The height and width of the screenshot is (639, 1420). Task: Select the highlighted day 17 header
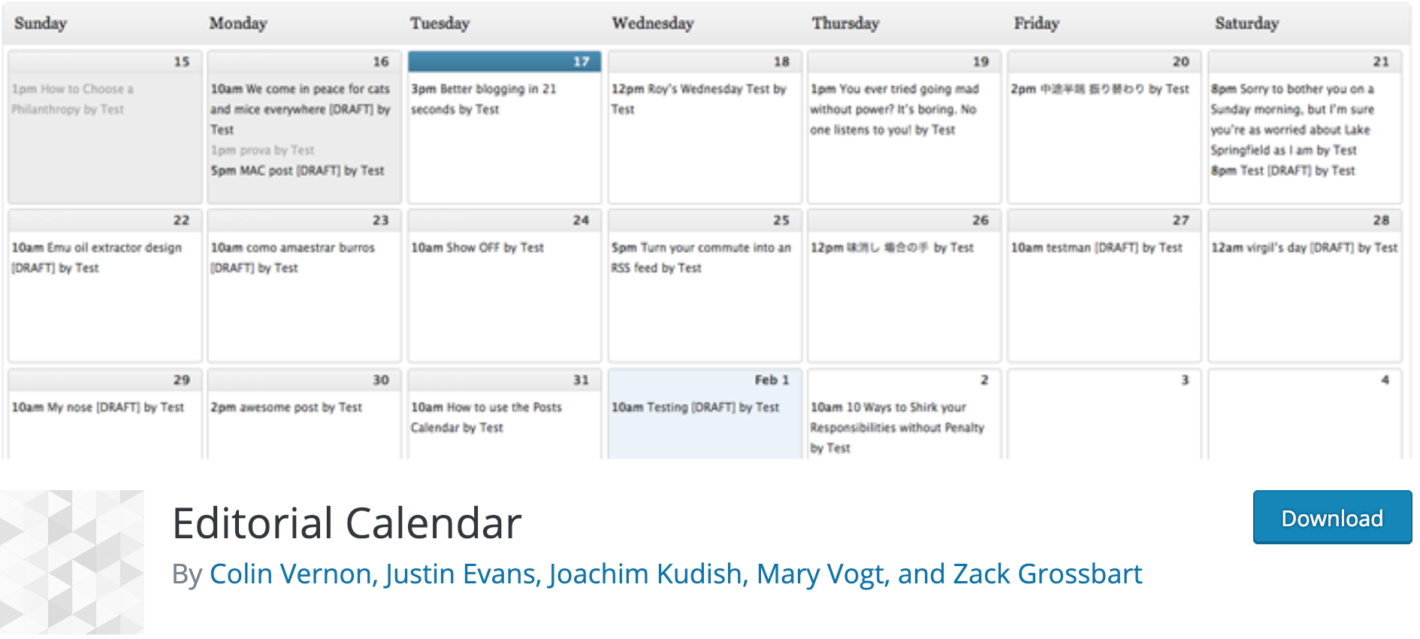click(x=504, y=62)
